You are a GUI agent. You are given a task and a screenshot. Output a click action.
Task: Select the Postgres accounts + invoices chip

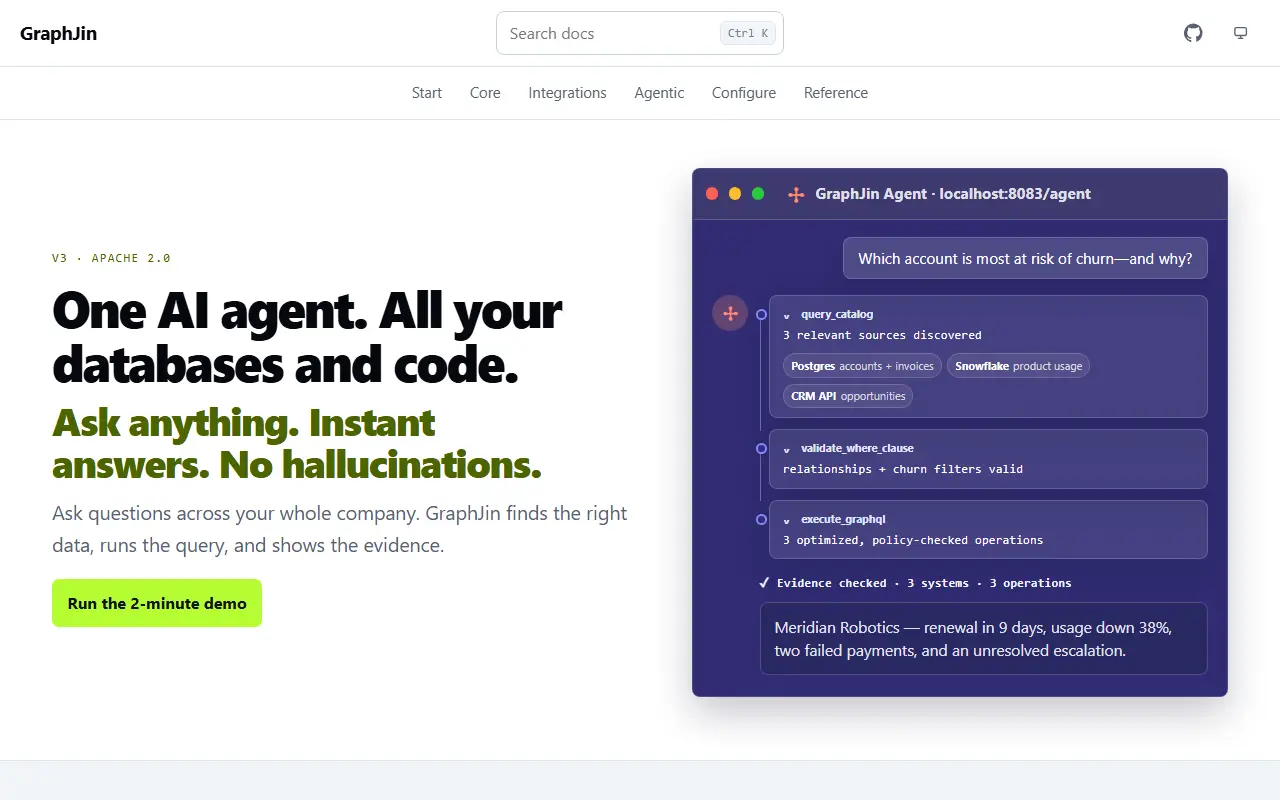[862, 366]
